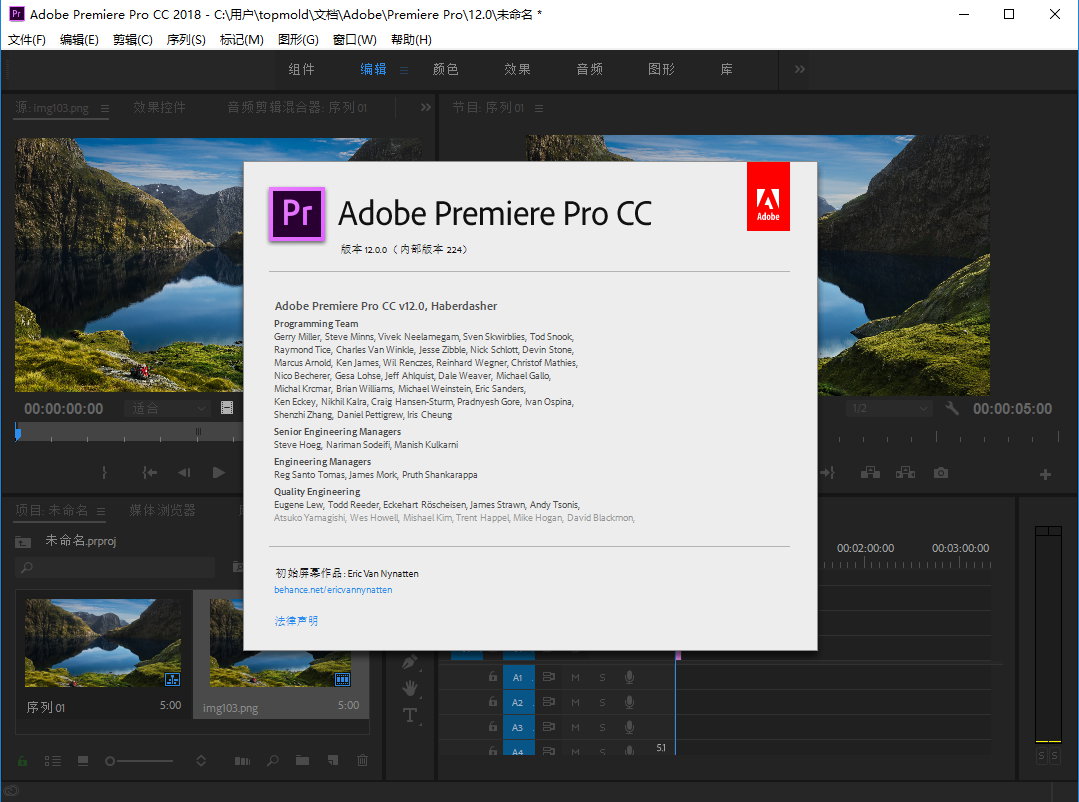
Task: Switch to the 颜色 workspace tab
Action: coord(445,69)
